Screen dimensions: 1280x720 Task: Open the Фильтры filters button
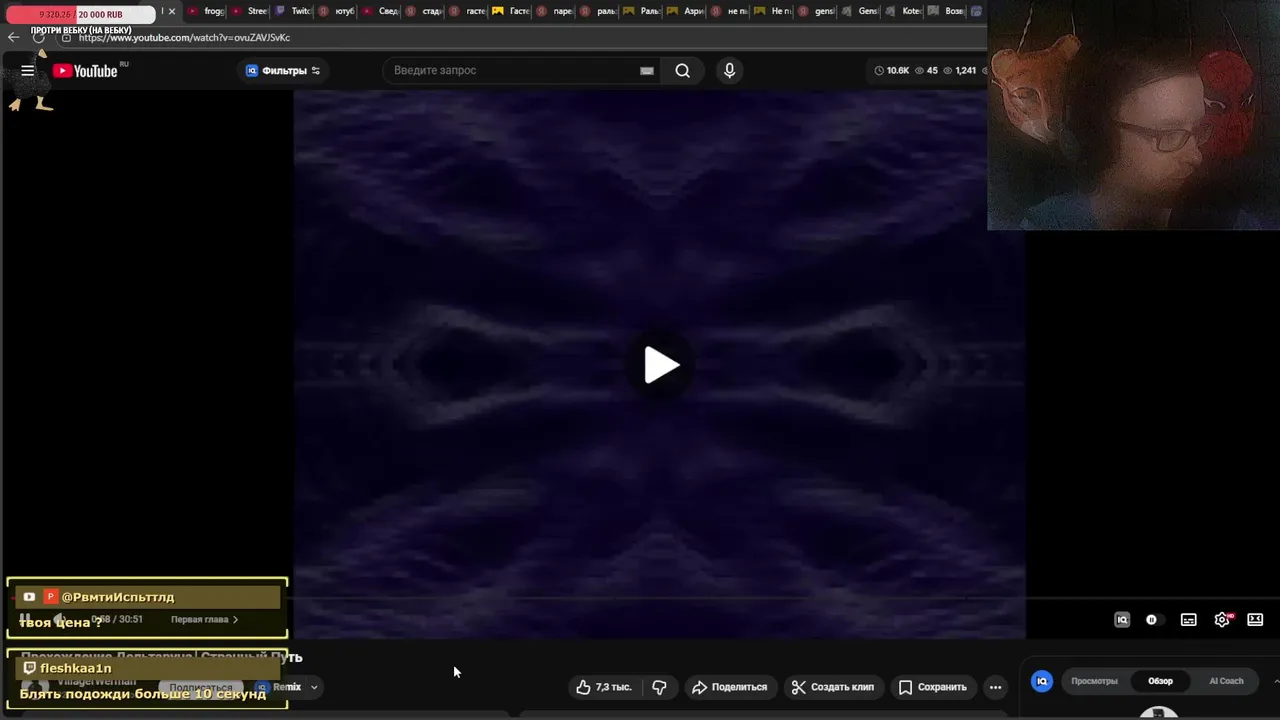click(283, 70)
